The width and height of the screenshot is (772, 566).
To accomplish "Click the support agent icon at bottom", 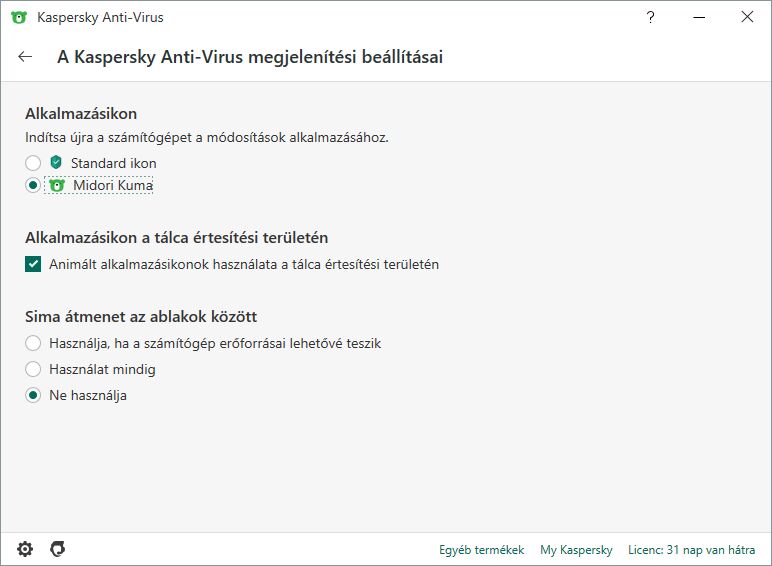I will tap(58, 549).
